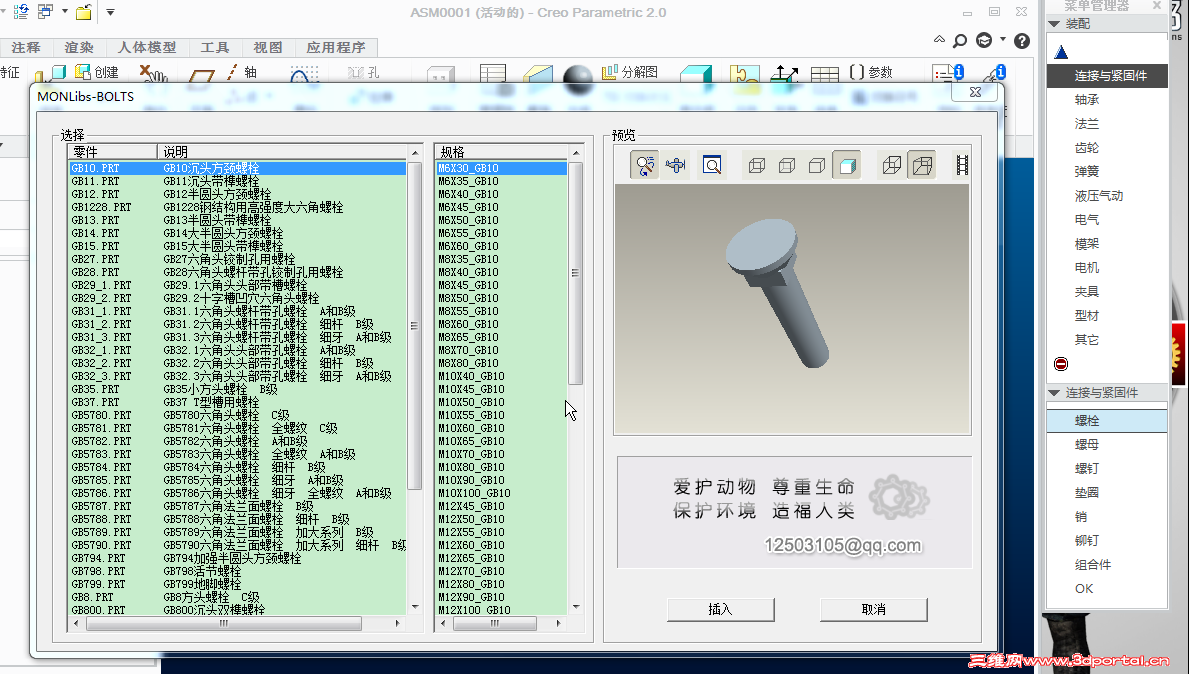Select GB1228.PRT high-strength bolt row
This screenshot has height=674, width=1189.
coord(237,207)
